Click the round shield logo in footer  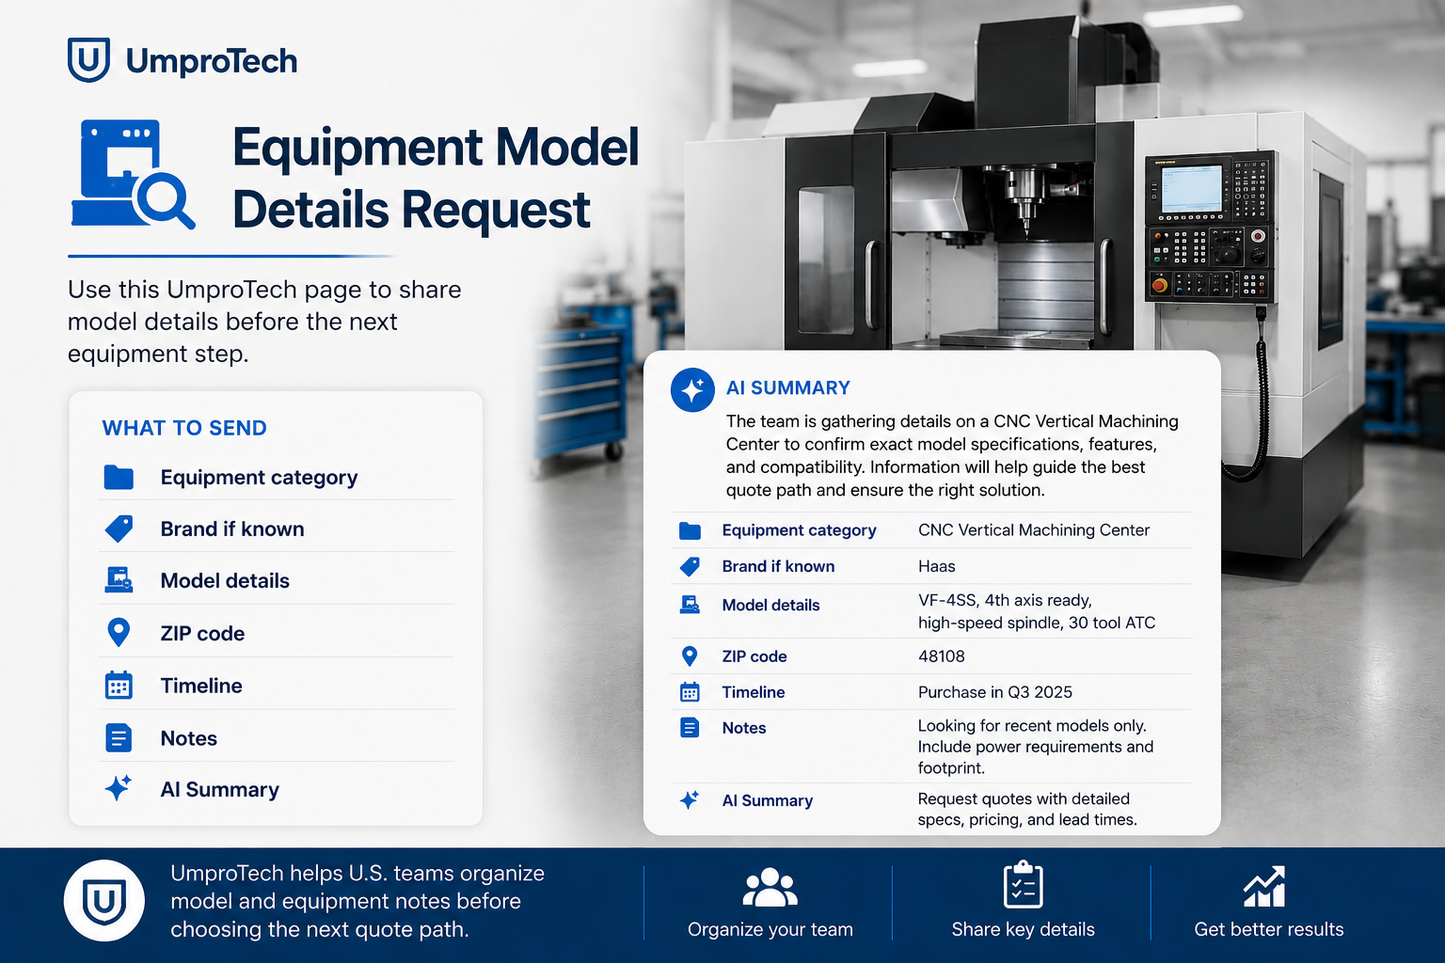click(104, 901)
